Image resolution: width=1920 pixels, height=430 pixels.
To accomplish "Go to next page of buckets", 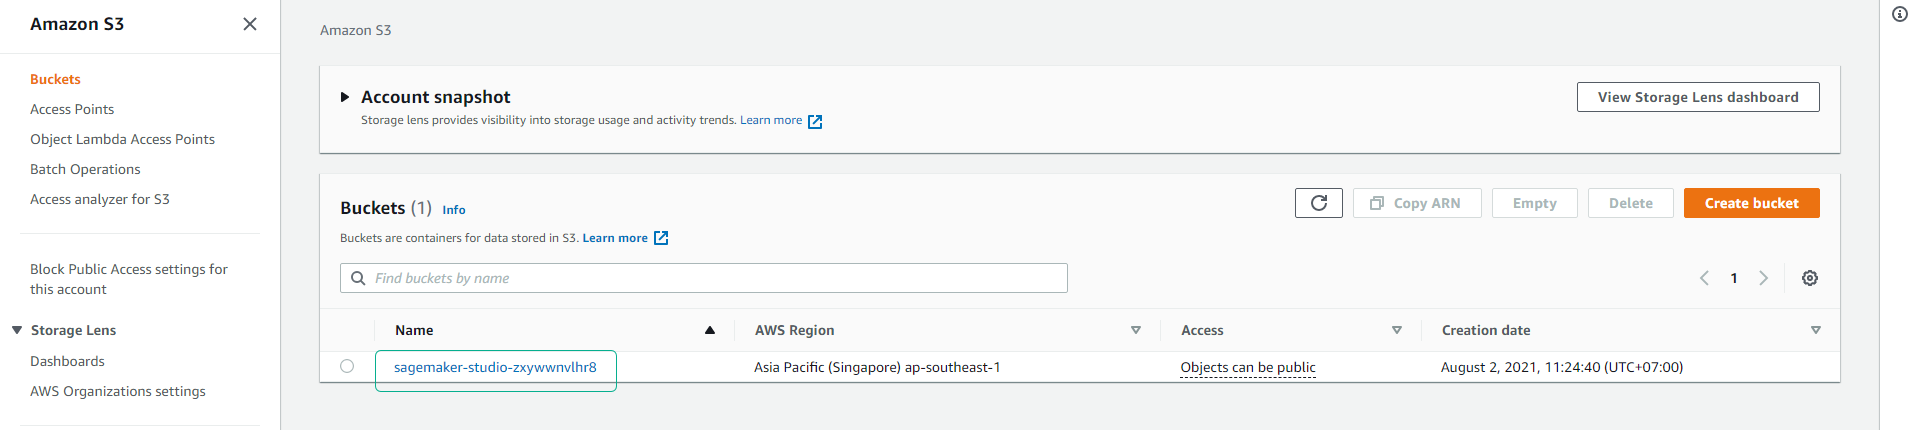I will pos(1764,278).
